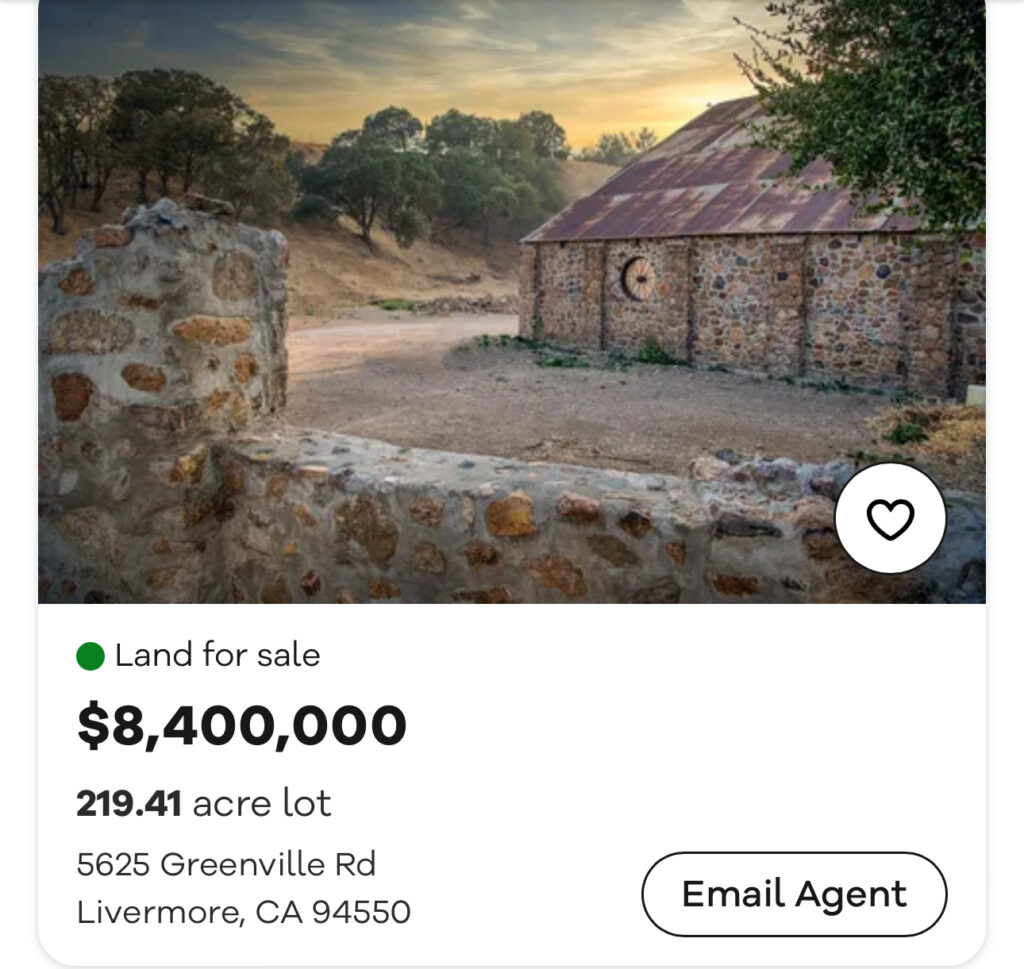The height and width of the screenshot is (969, 1024).
Task: Select the 5625 Greenville Rd address
Action: tap(226, 864)
